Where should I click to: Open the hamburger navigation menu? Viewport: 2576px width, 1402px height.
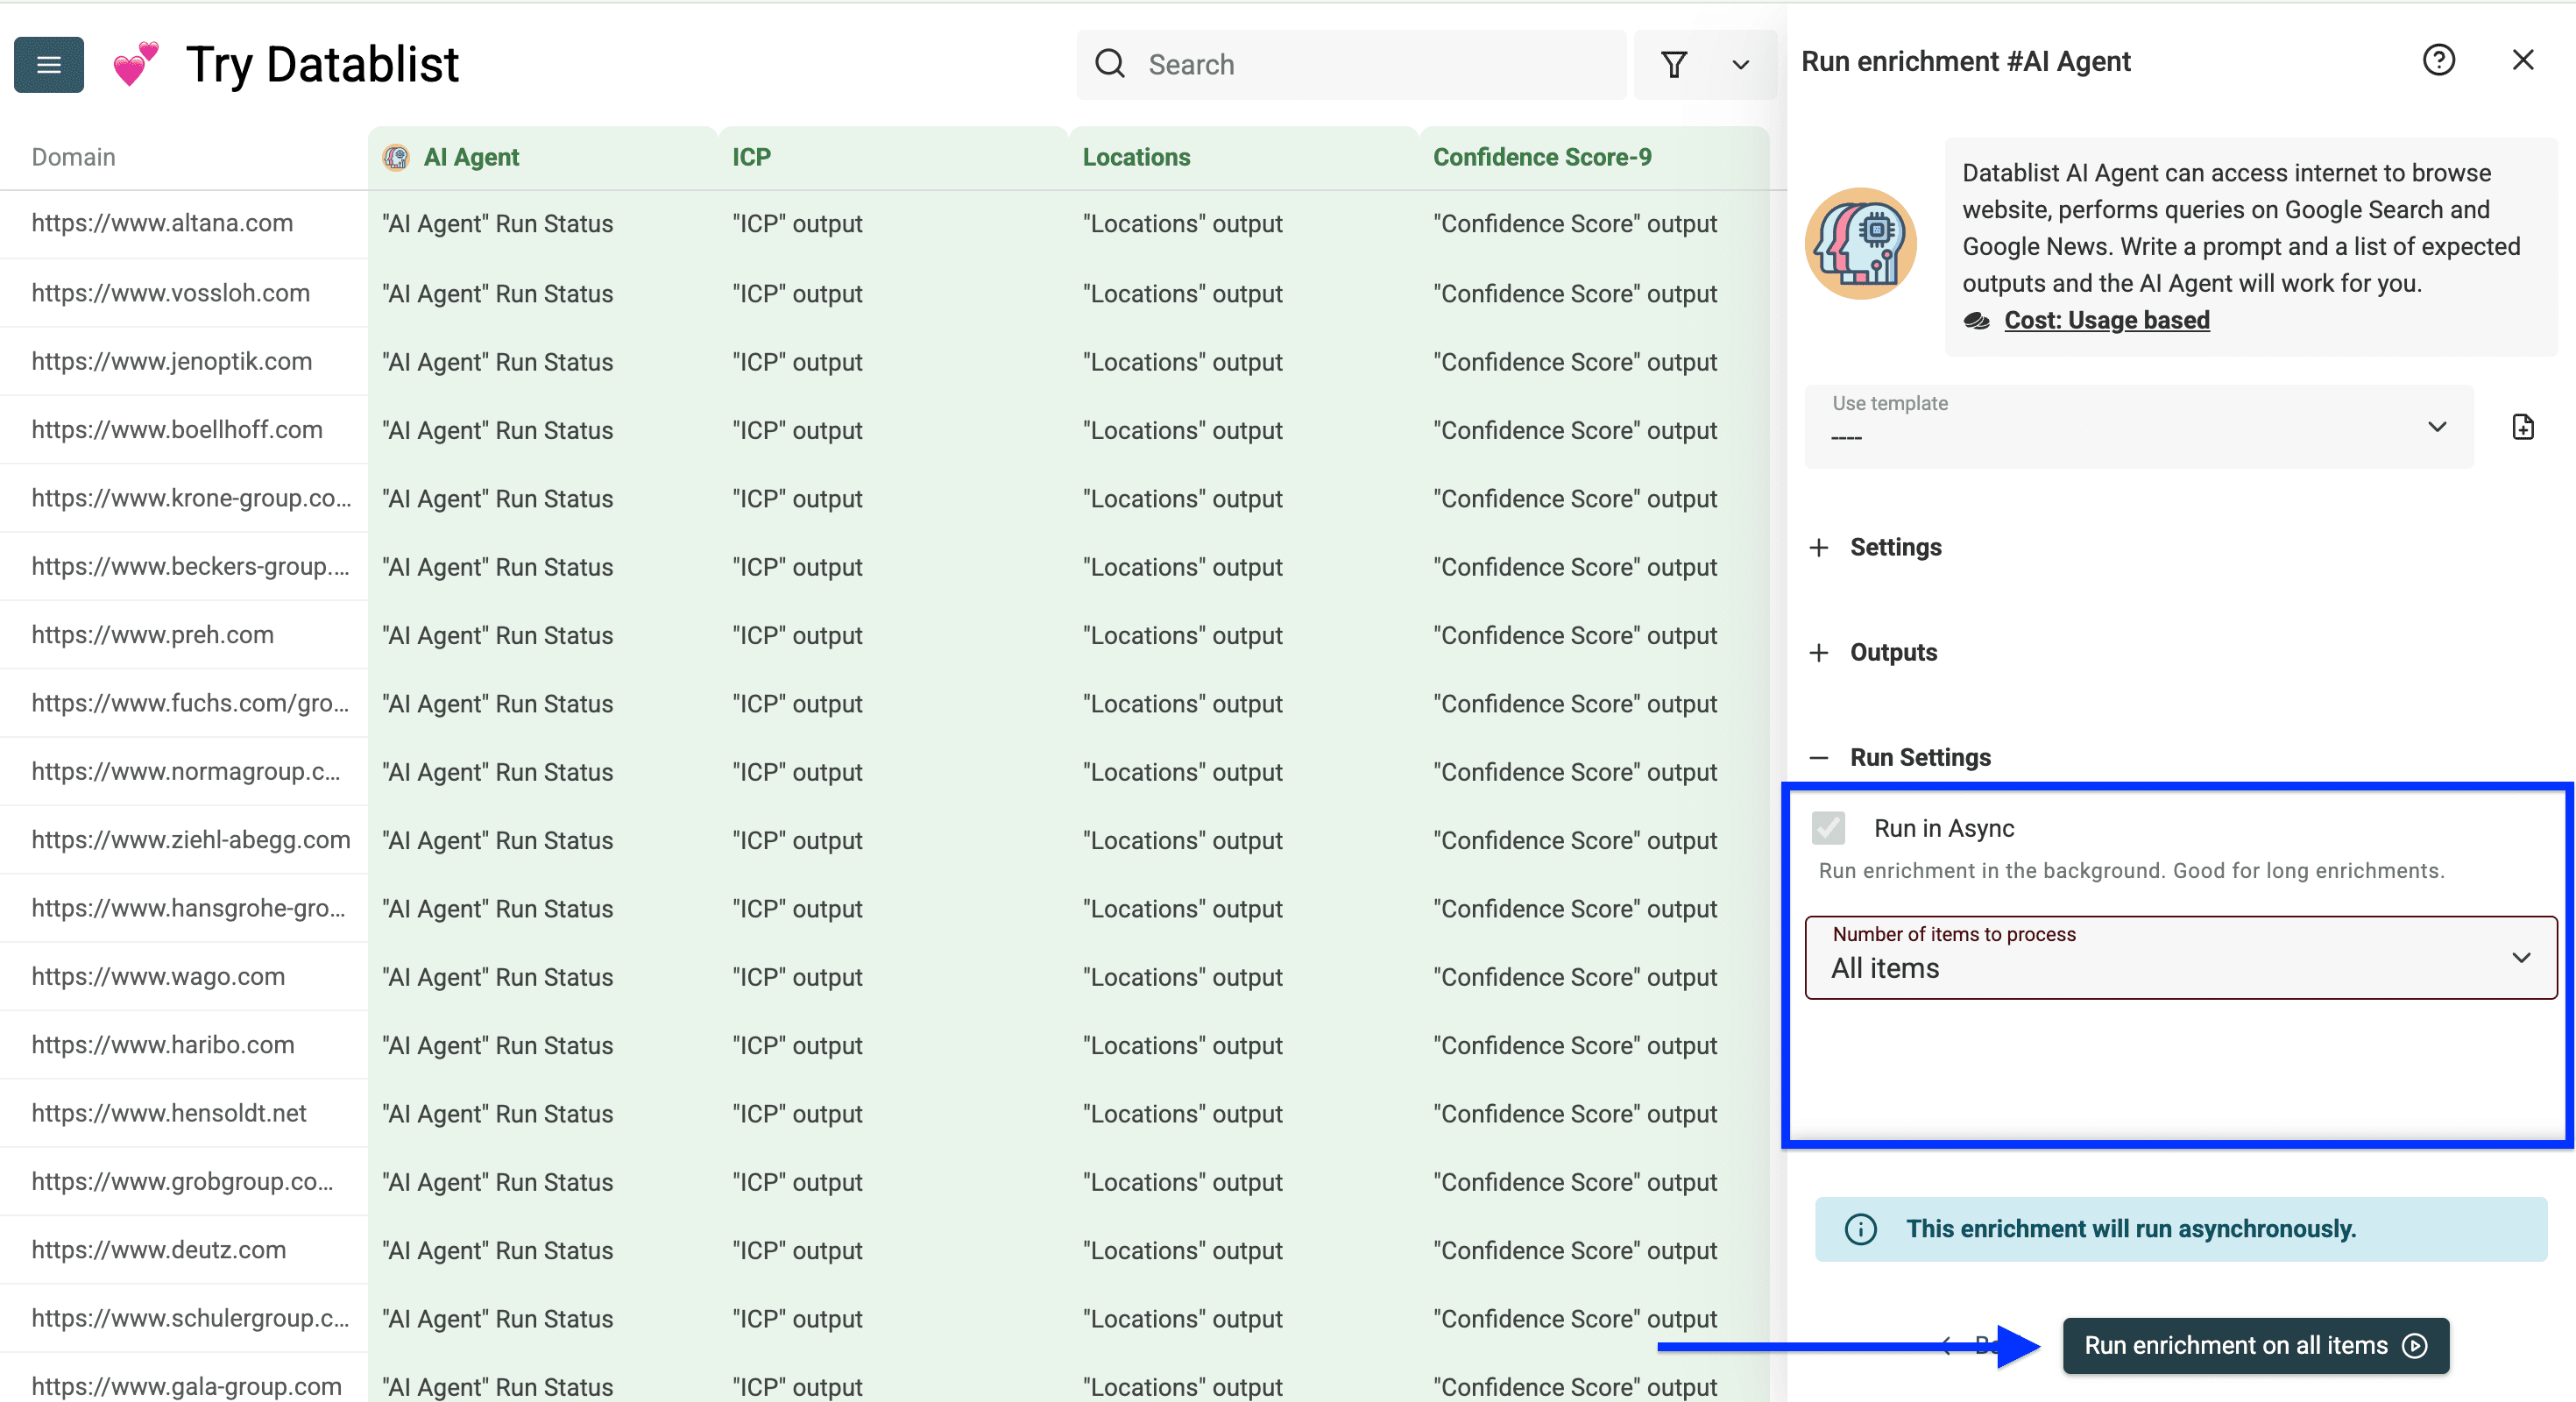(48, 64)
